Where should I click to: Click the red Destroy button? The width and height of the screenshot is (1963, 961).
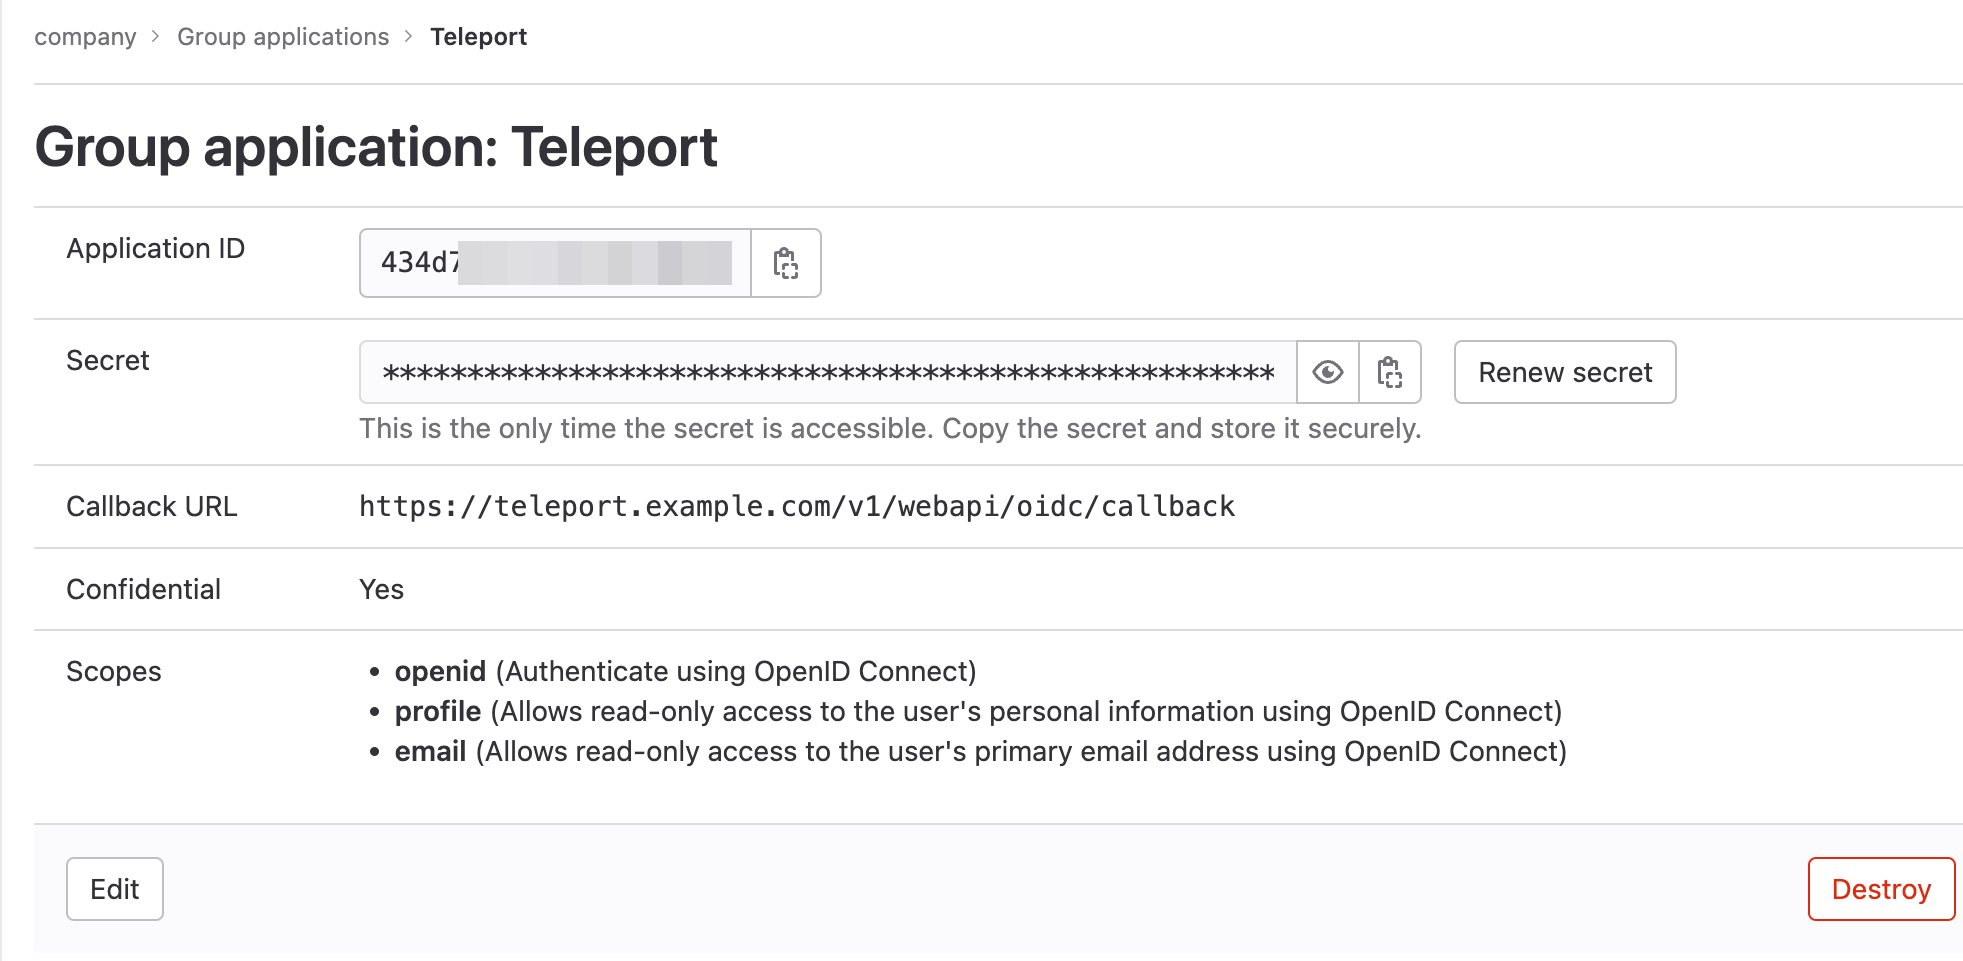pyautogui.click(x=1880, y=889)
